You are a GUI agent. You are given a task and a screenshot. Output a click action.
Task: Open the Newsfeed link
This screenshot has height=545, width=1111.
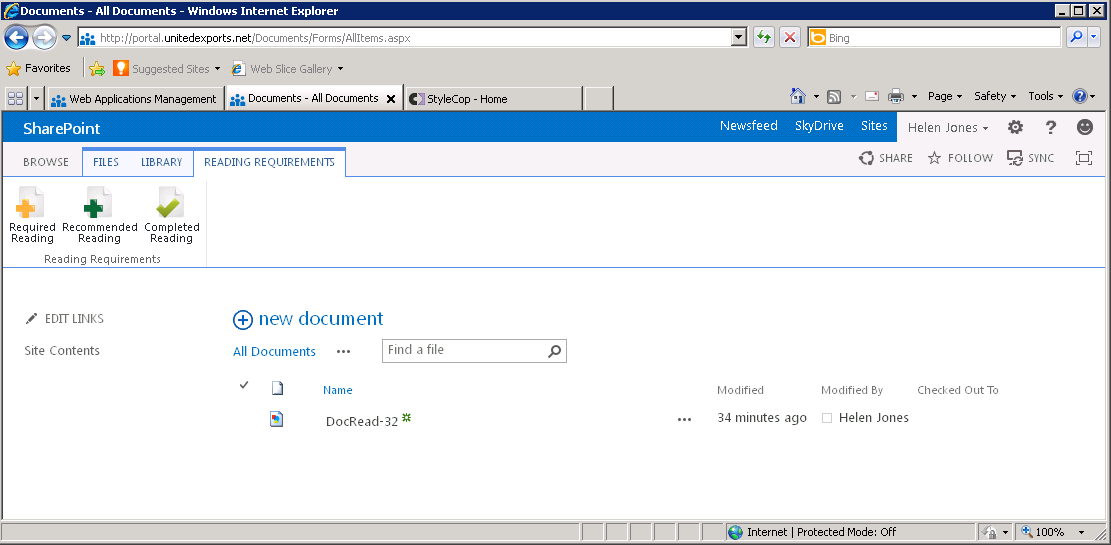click(x=748, y=126)
